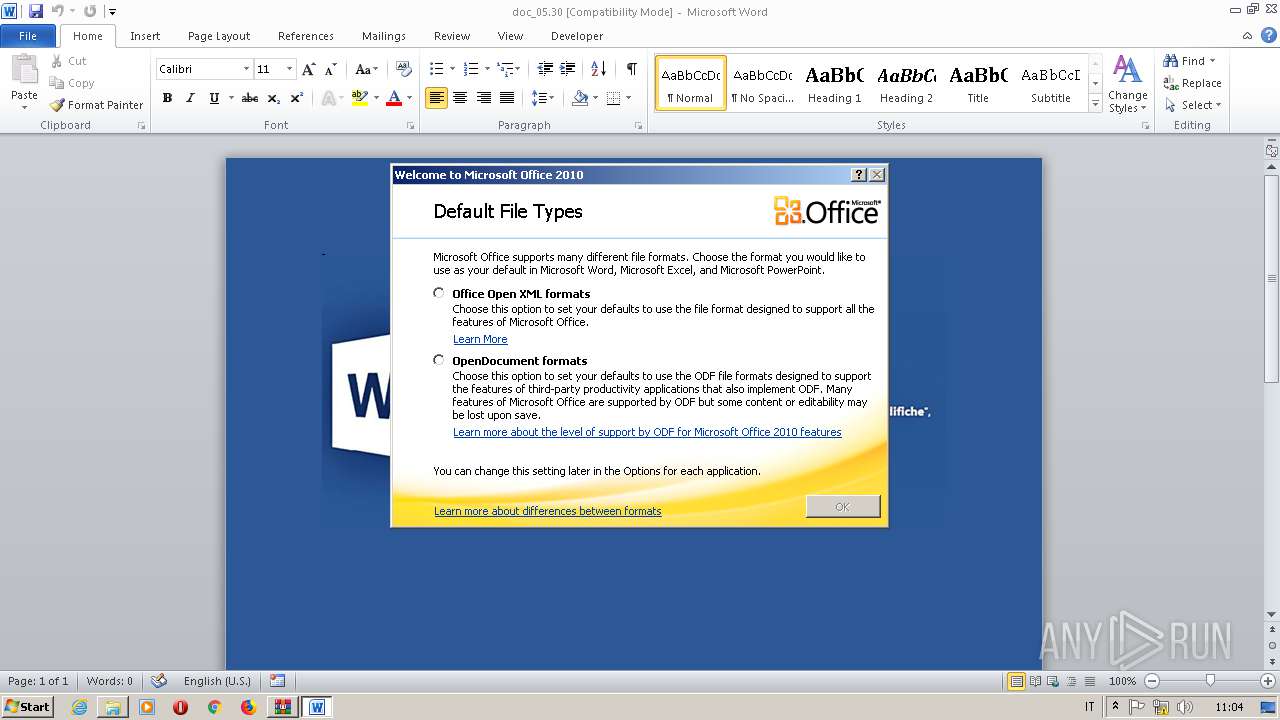1280x720 pixels.
Task: Switch to the Developer tab
Action: coord(577,36)
